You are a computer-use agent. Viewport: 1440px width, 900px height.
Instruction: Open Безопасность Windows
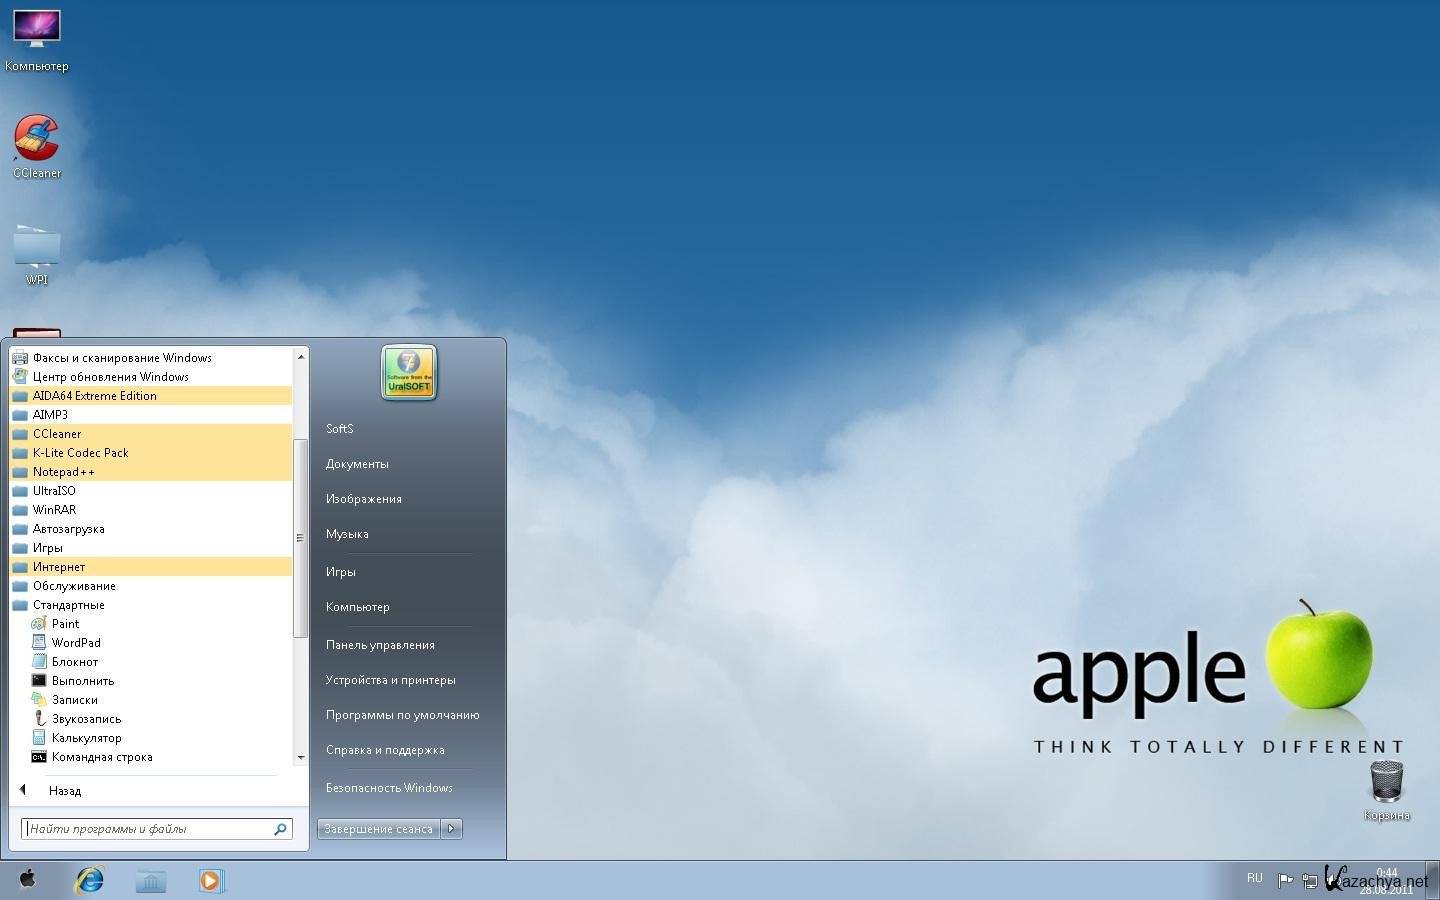click(x=389, y=788)
